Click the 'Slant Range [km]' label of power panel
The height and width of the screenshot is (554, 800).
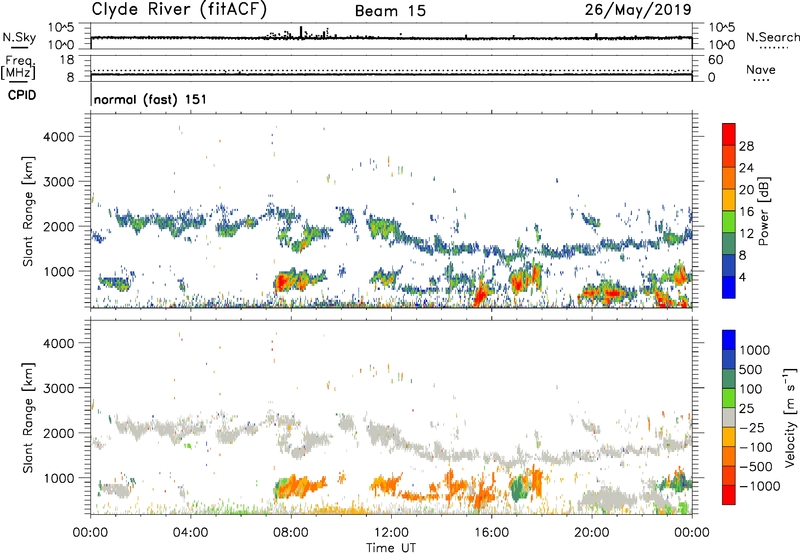(28, 211)
